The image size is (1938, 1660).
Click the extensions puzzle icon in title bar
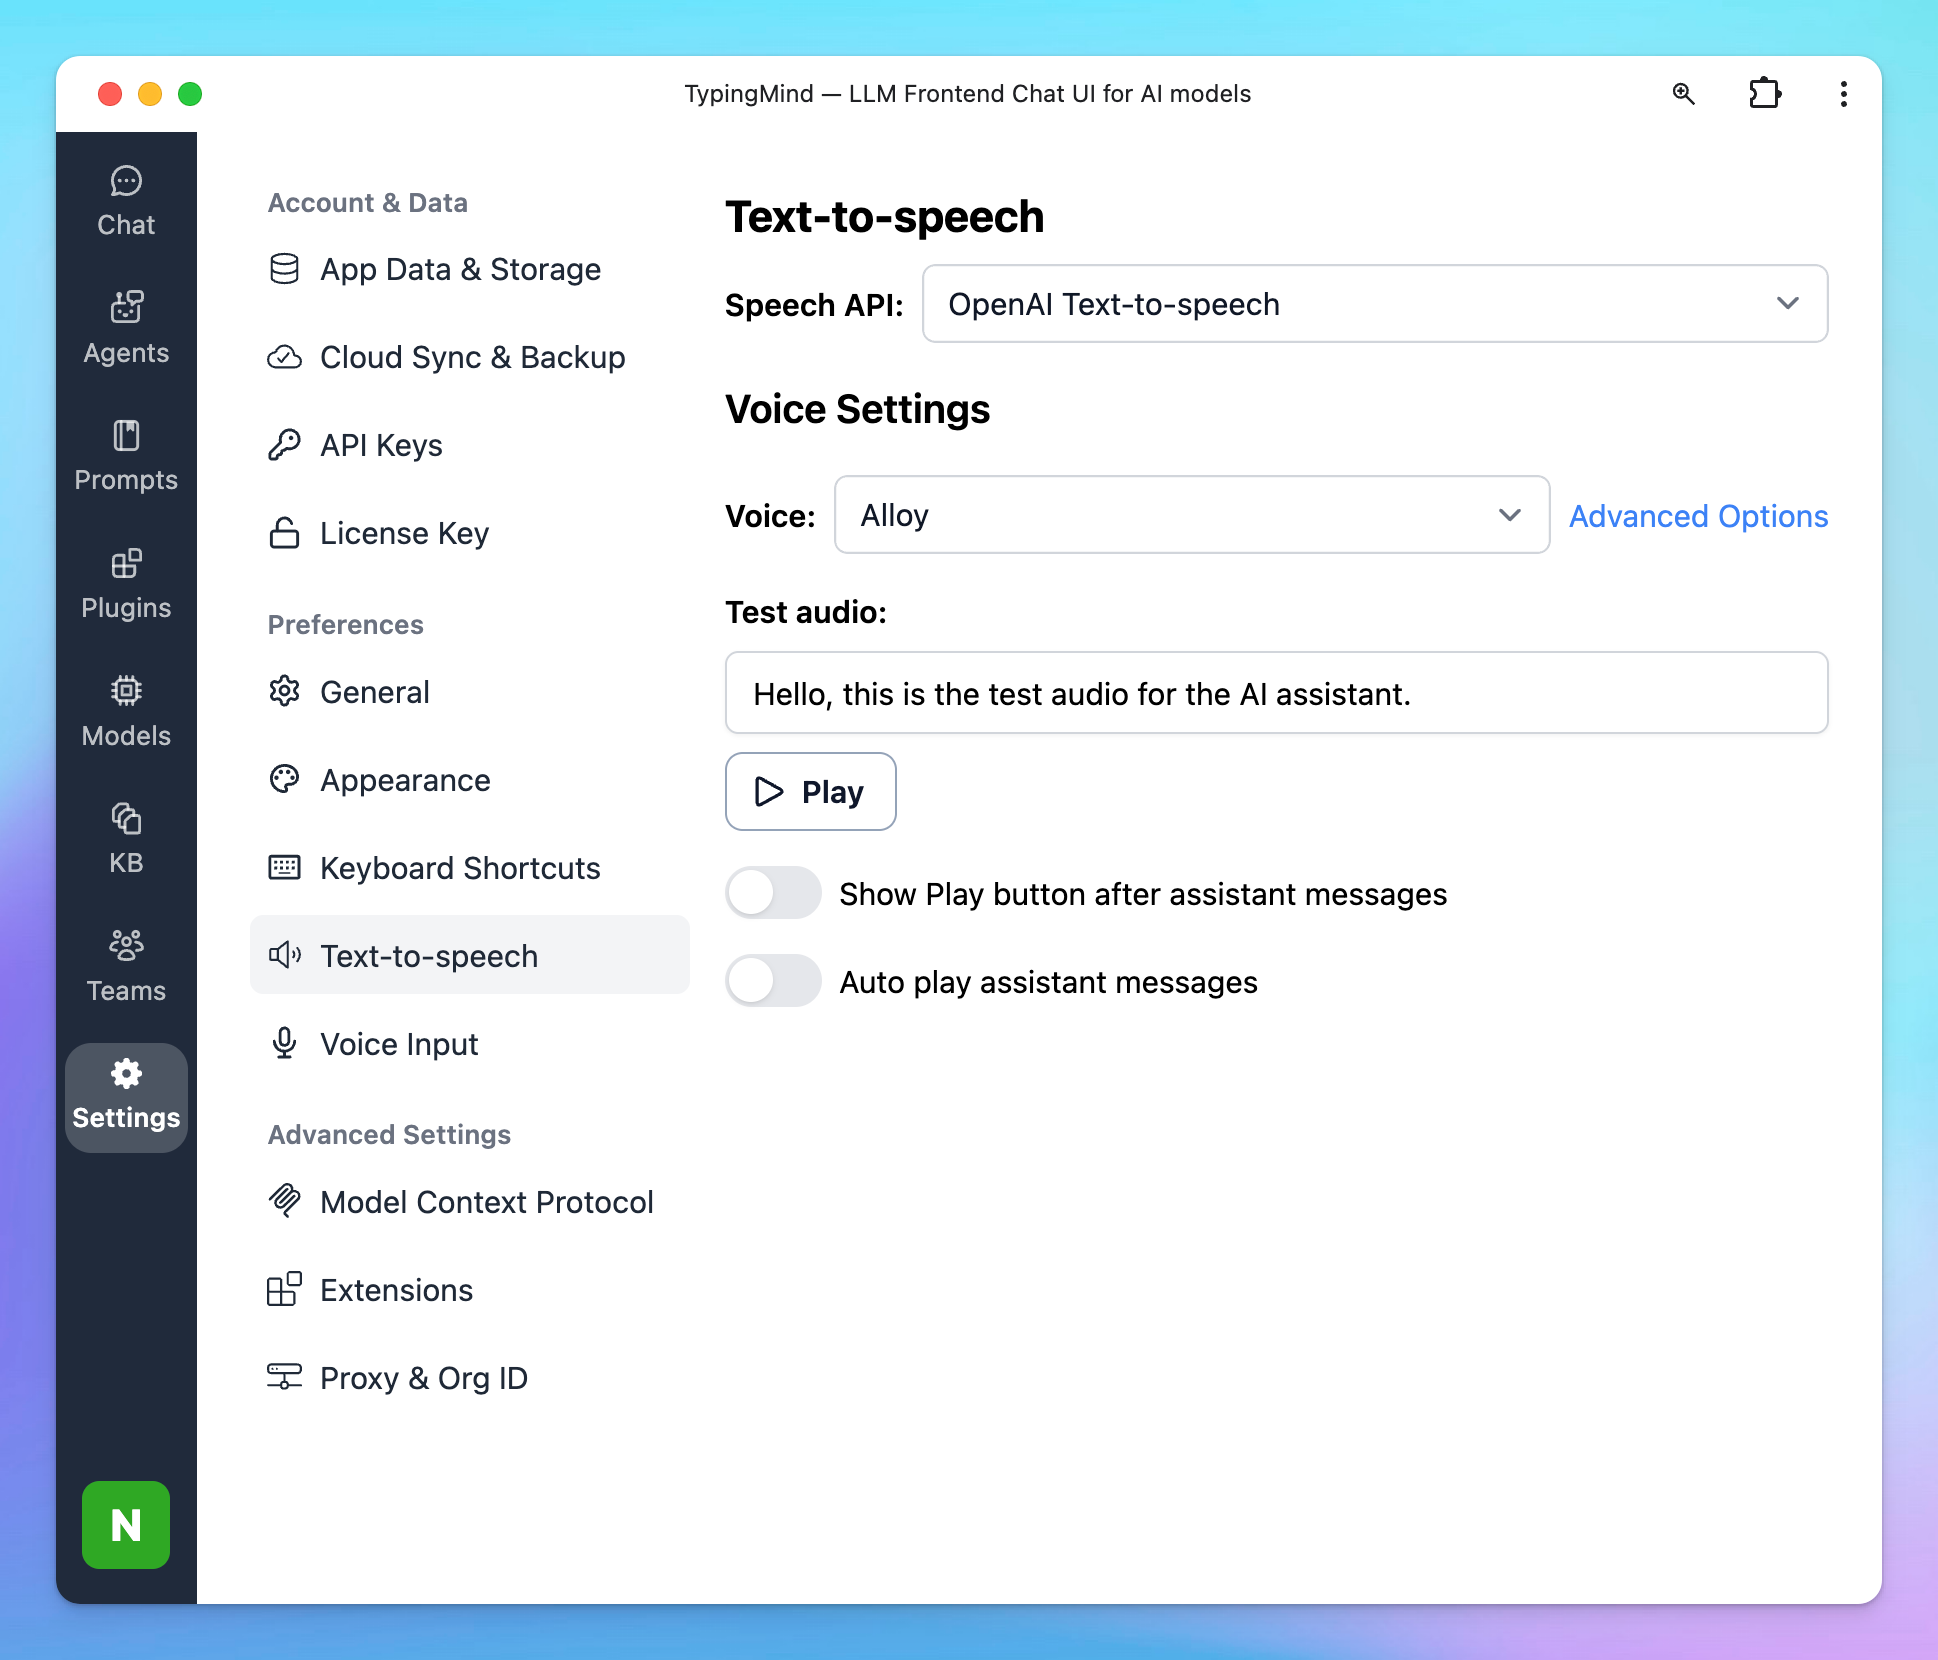[x=1764, y=94]
